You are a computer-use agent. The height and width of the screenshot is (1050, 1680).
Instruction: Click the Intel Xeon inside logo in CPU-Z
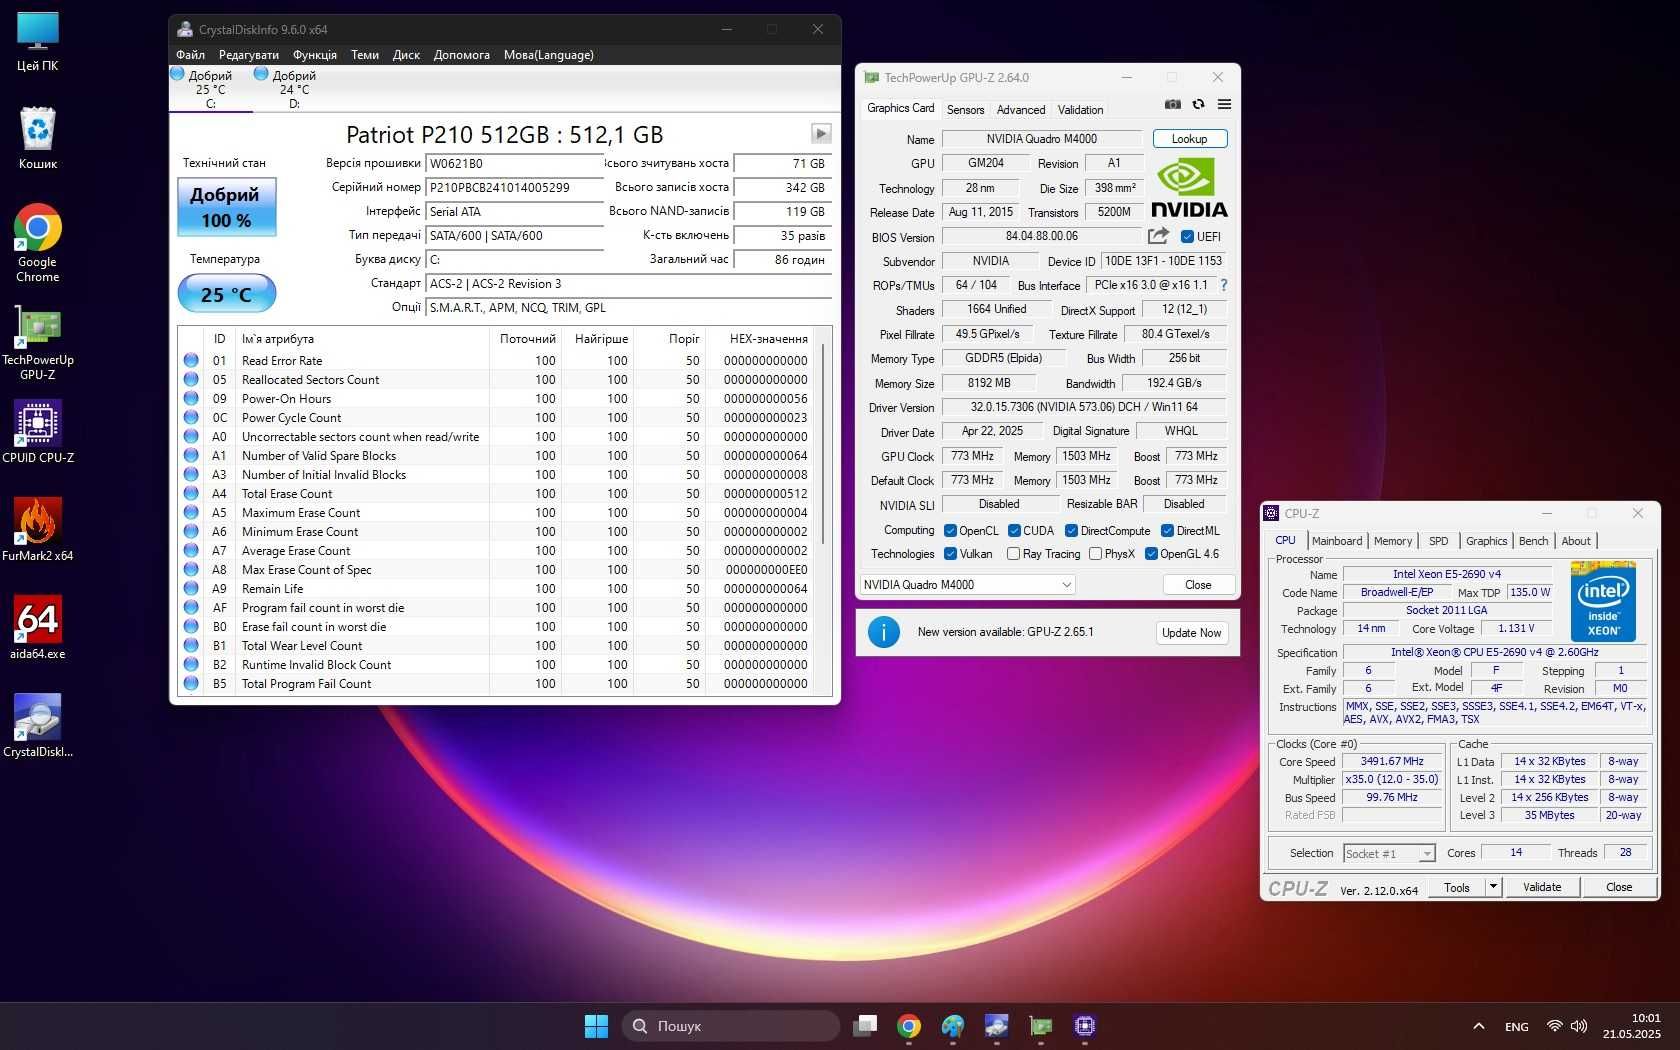[1603, 601]
